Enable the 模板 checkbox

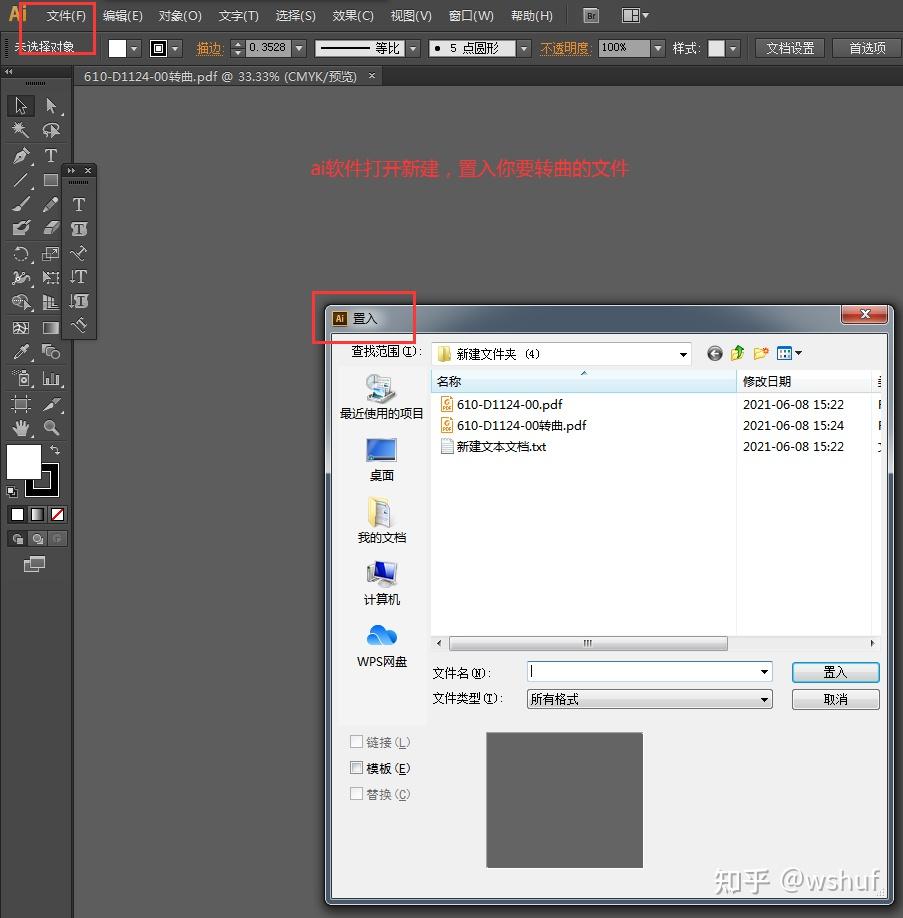(x=357, y=768)
